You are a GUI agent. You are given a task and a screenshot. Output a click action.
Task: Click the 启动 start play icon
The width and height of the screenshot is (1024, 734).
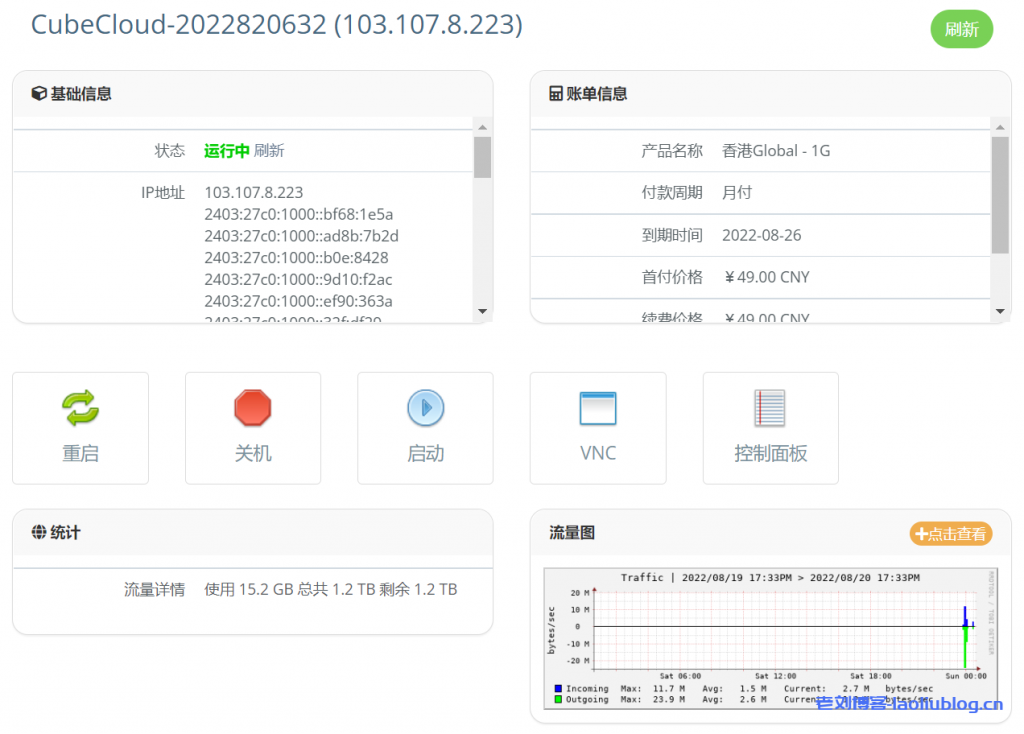425,408
